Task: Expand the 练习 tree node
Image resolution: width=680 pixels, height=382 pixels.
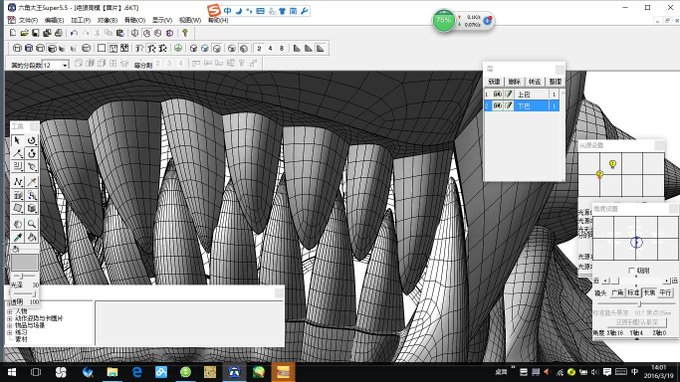Action: click(10, 332)
